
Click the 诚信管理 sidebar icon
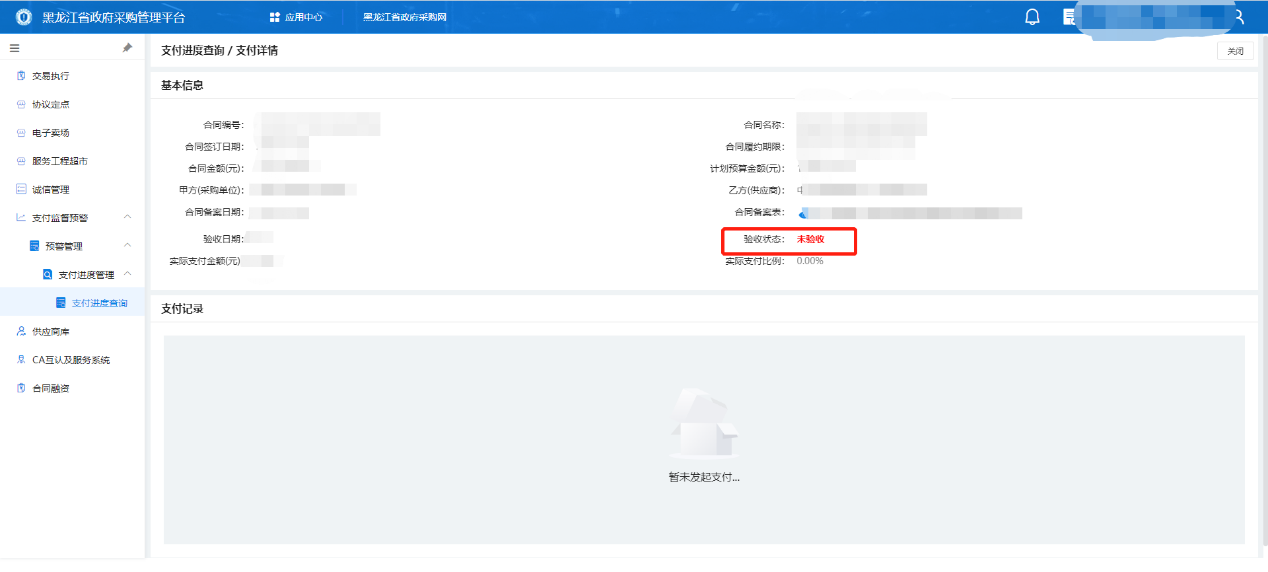[21, 189]
